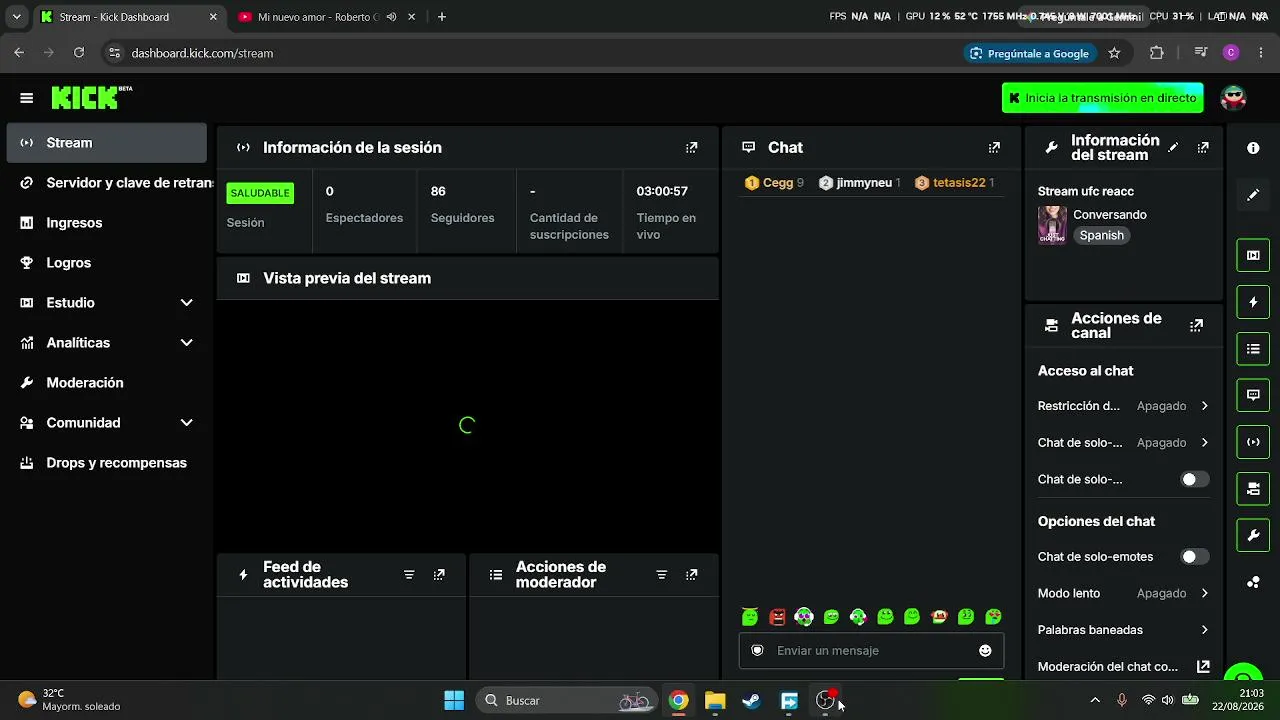Toggle channel actions widget in right rail
This screenshot has width=1280, height=720.
pos(1253,489)
